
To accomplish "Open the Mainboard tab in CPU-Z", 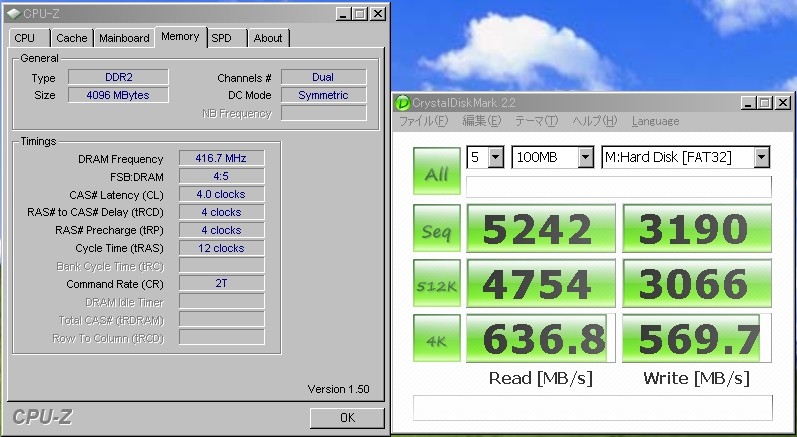I will point(124,38).
